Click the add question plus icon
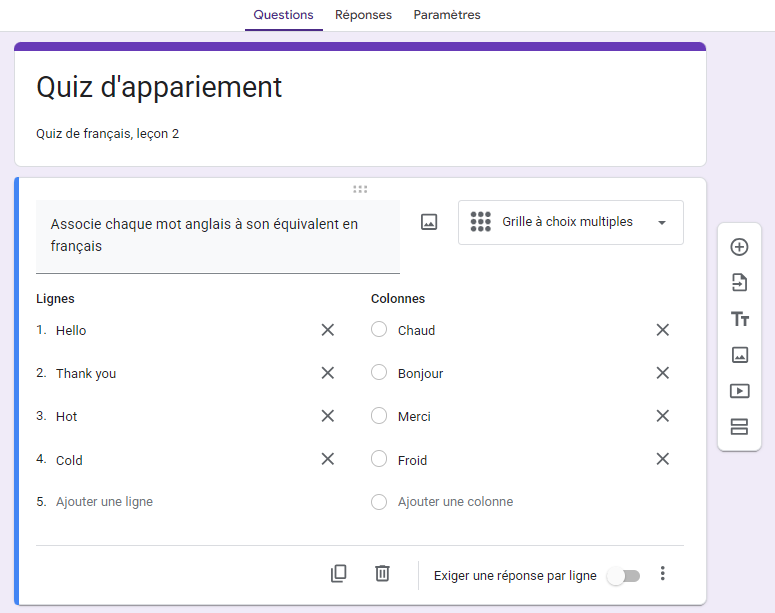 tap(739, 247)
